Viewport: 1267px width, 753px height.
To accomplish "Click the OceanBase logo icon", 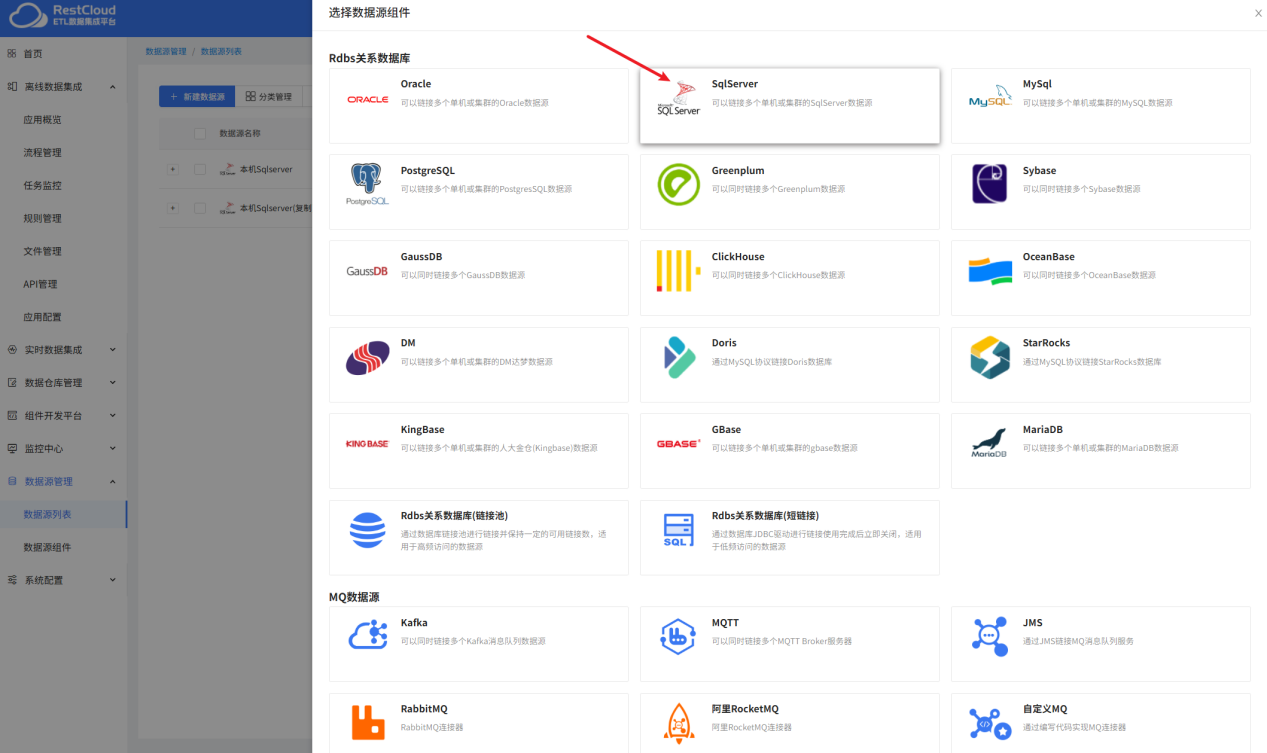I will (990, 271).
